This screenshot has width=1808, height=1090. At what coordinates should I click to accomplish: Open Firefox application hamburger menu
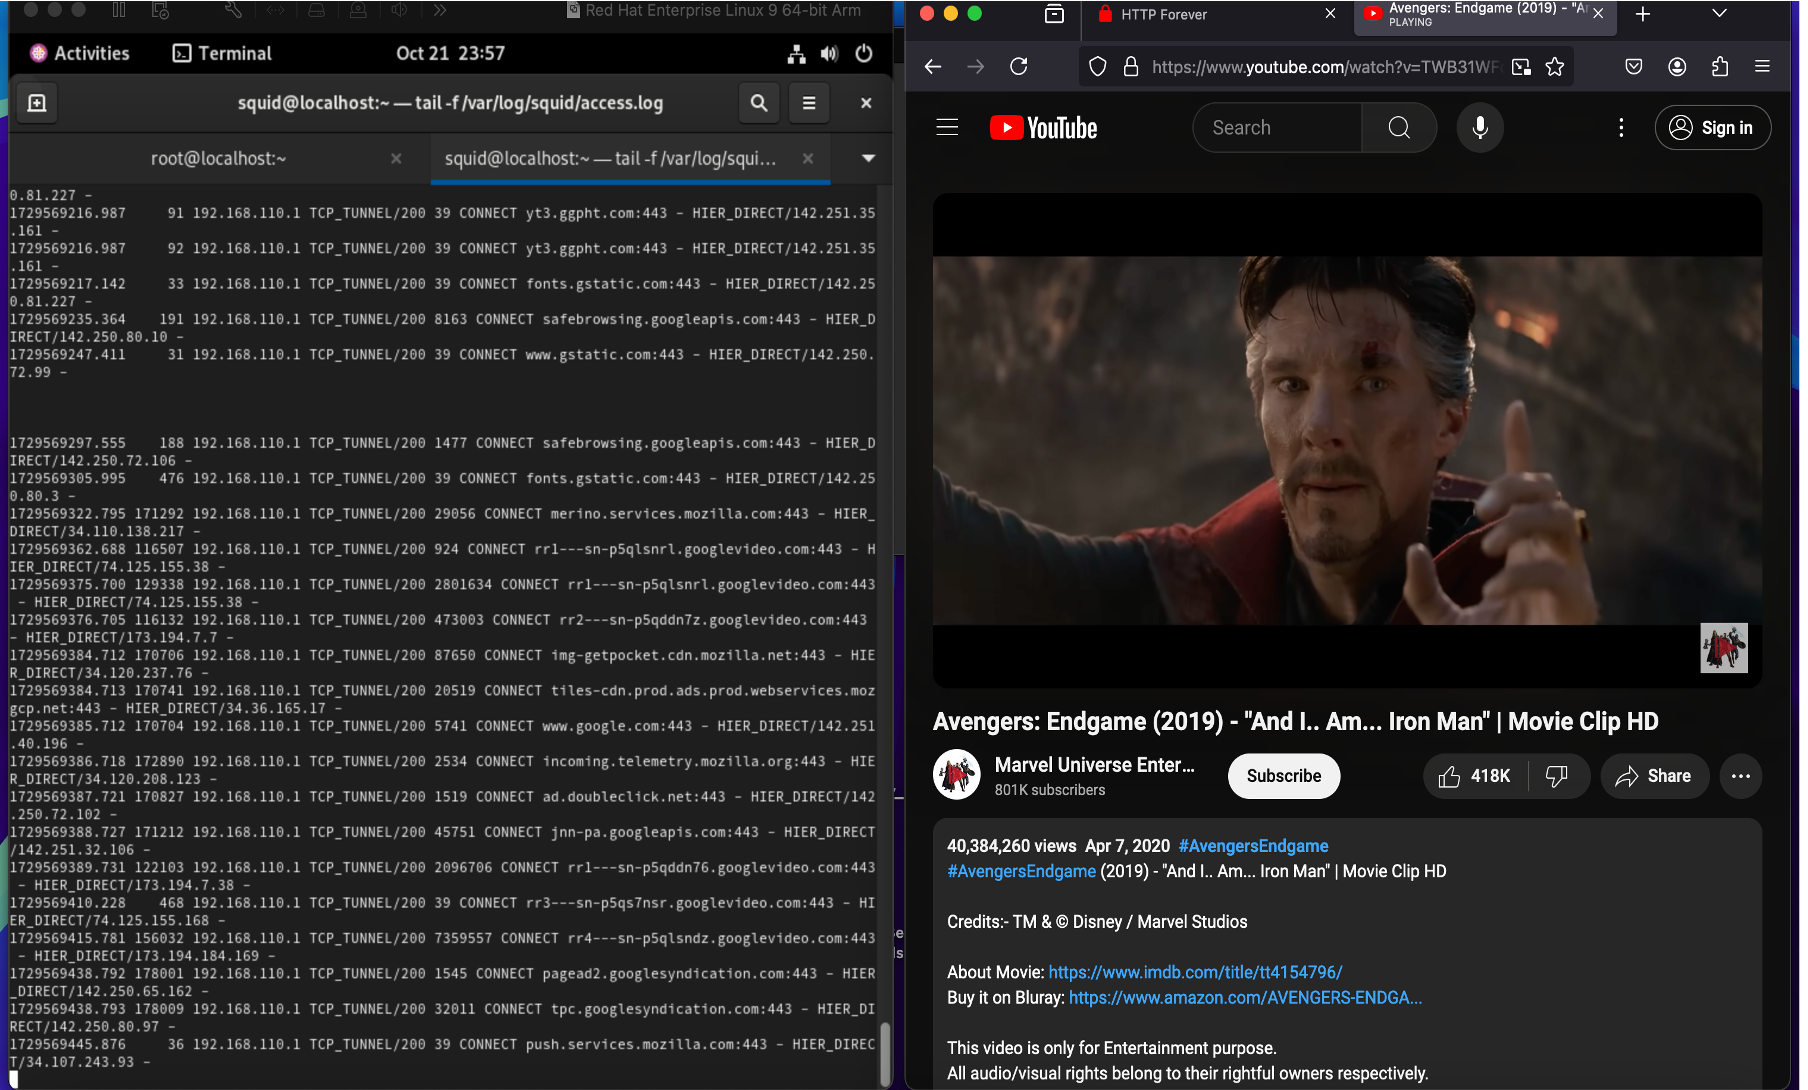(x=1763, y=67)
